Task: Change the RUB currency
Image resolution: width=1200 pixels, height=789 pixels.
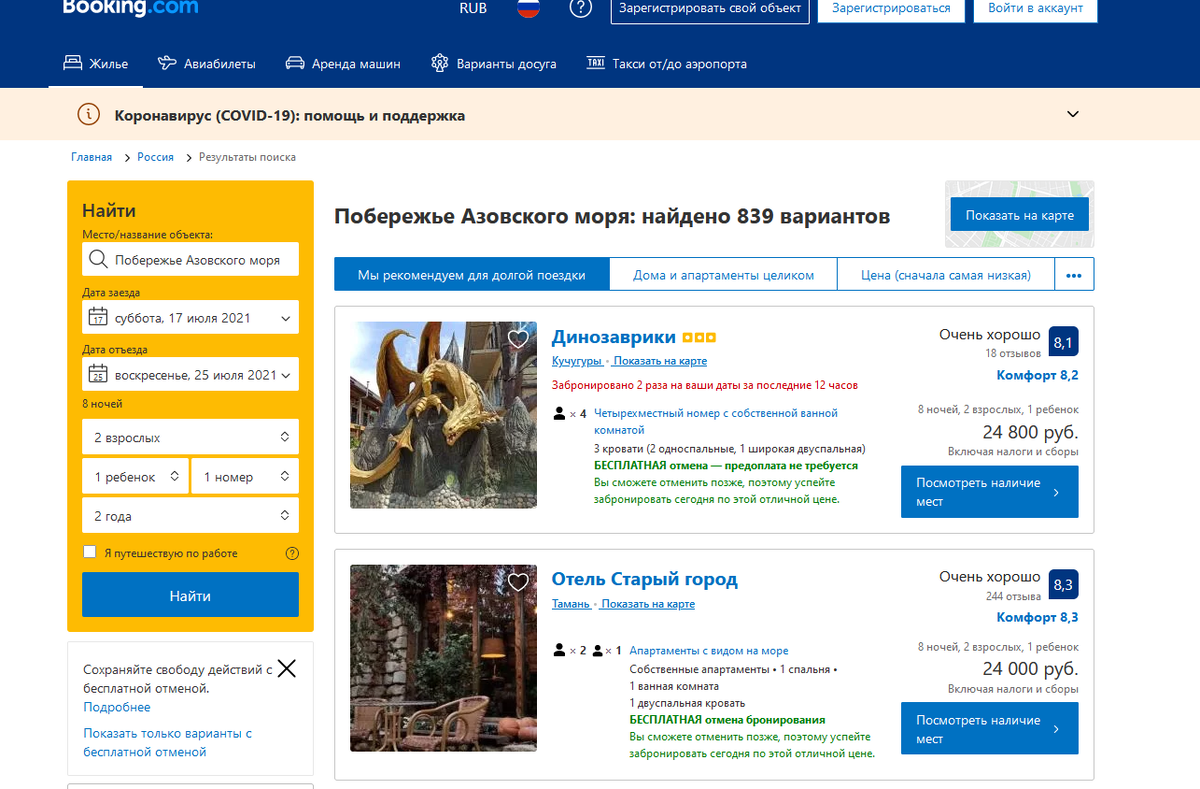Action: pos(473,8)
